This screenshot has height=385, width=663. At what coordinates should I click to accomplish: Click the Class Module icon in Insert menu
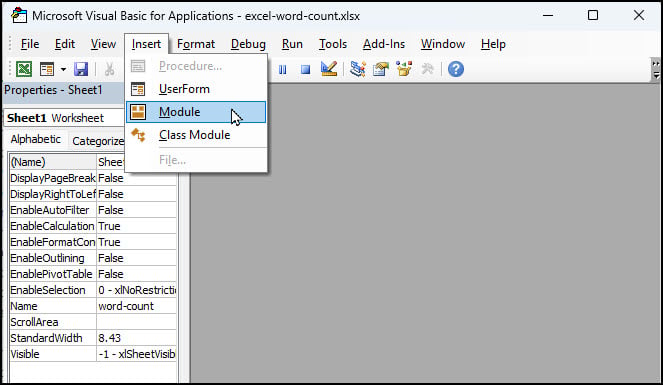(138, 135)
